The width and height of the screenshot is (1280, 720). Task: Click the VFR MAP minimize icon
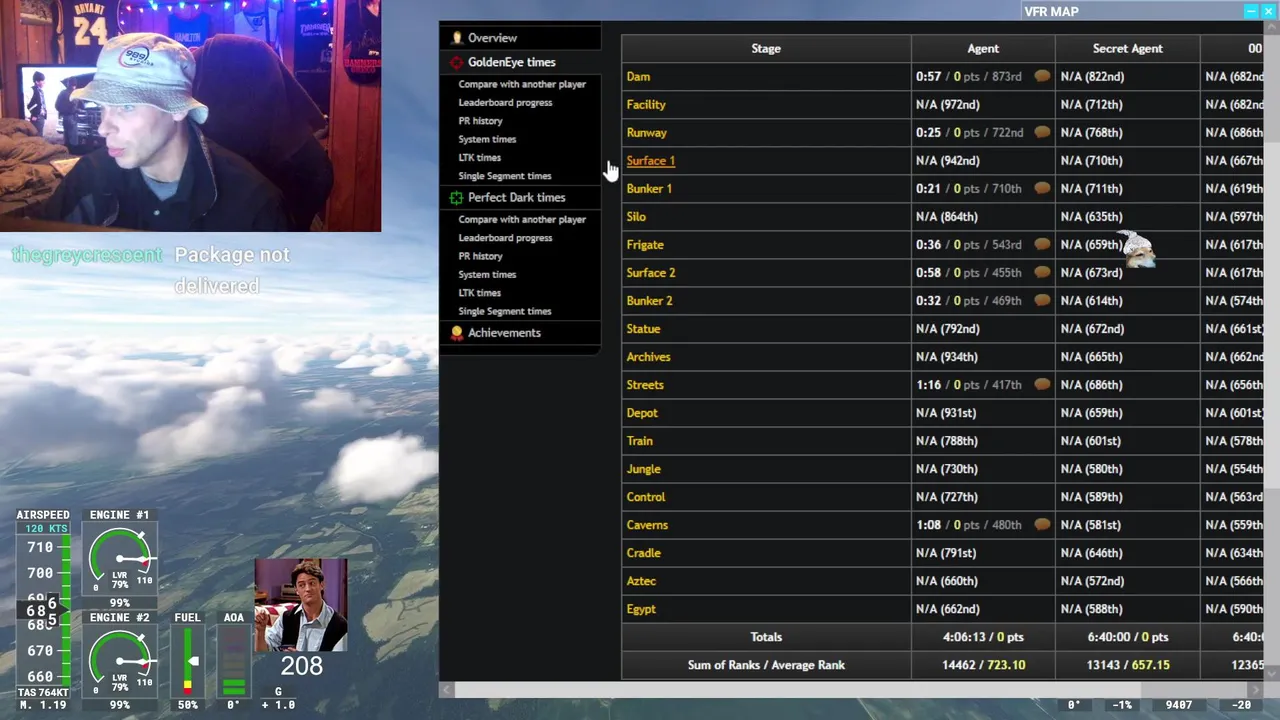pos(1251,11)
